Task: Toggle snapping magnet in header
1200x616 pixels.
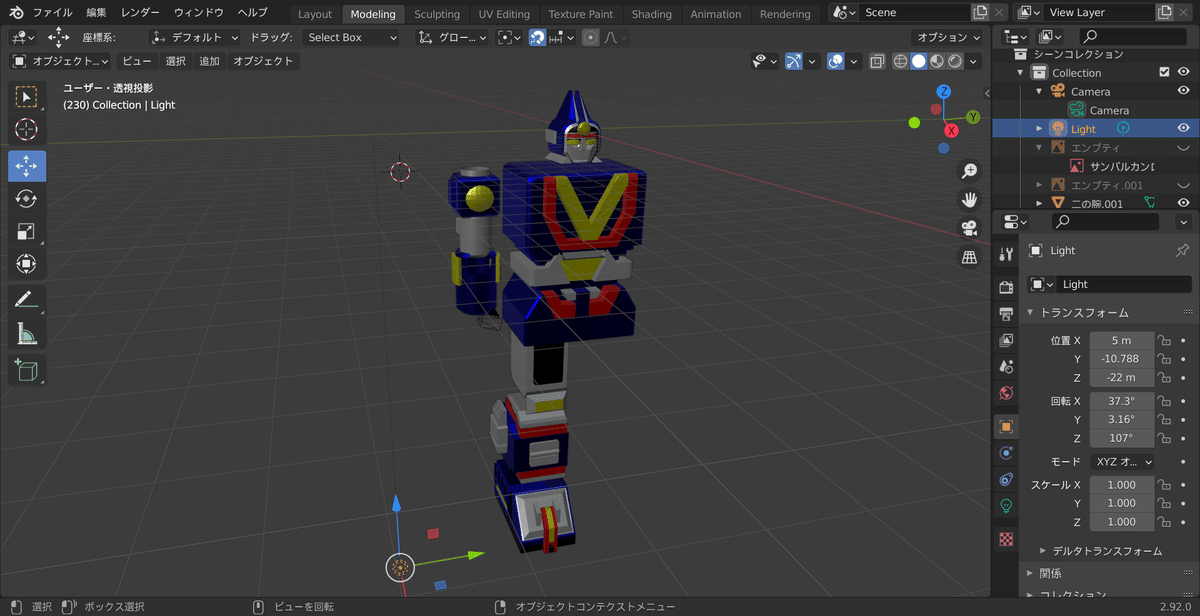Action: coord(537,37)
